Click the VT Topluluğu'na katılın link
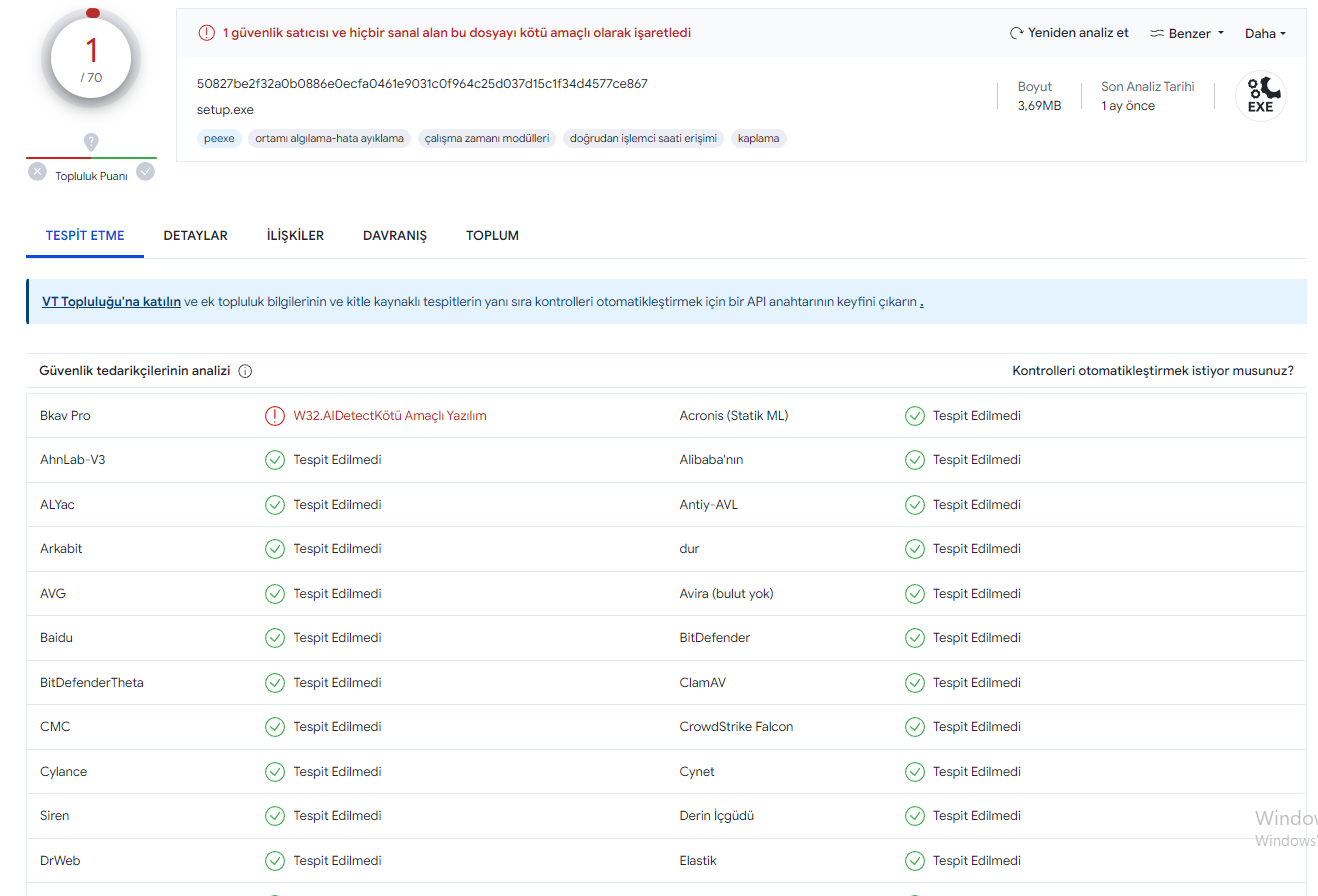 pyautogui.click(x=111, y=302)
